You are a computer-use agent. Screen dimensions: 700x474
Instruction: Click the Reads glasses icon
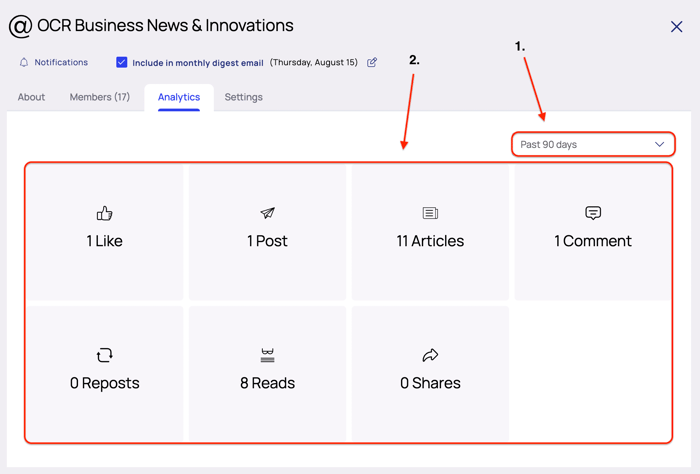tap(267, 355)
